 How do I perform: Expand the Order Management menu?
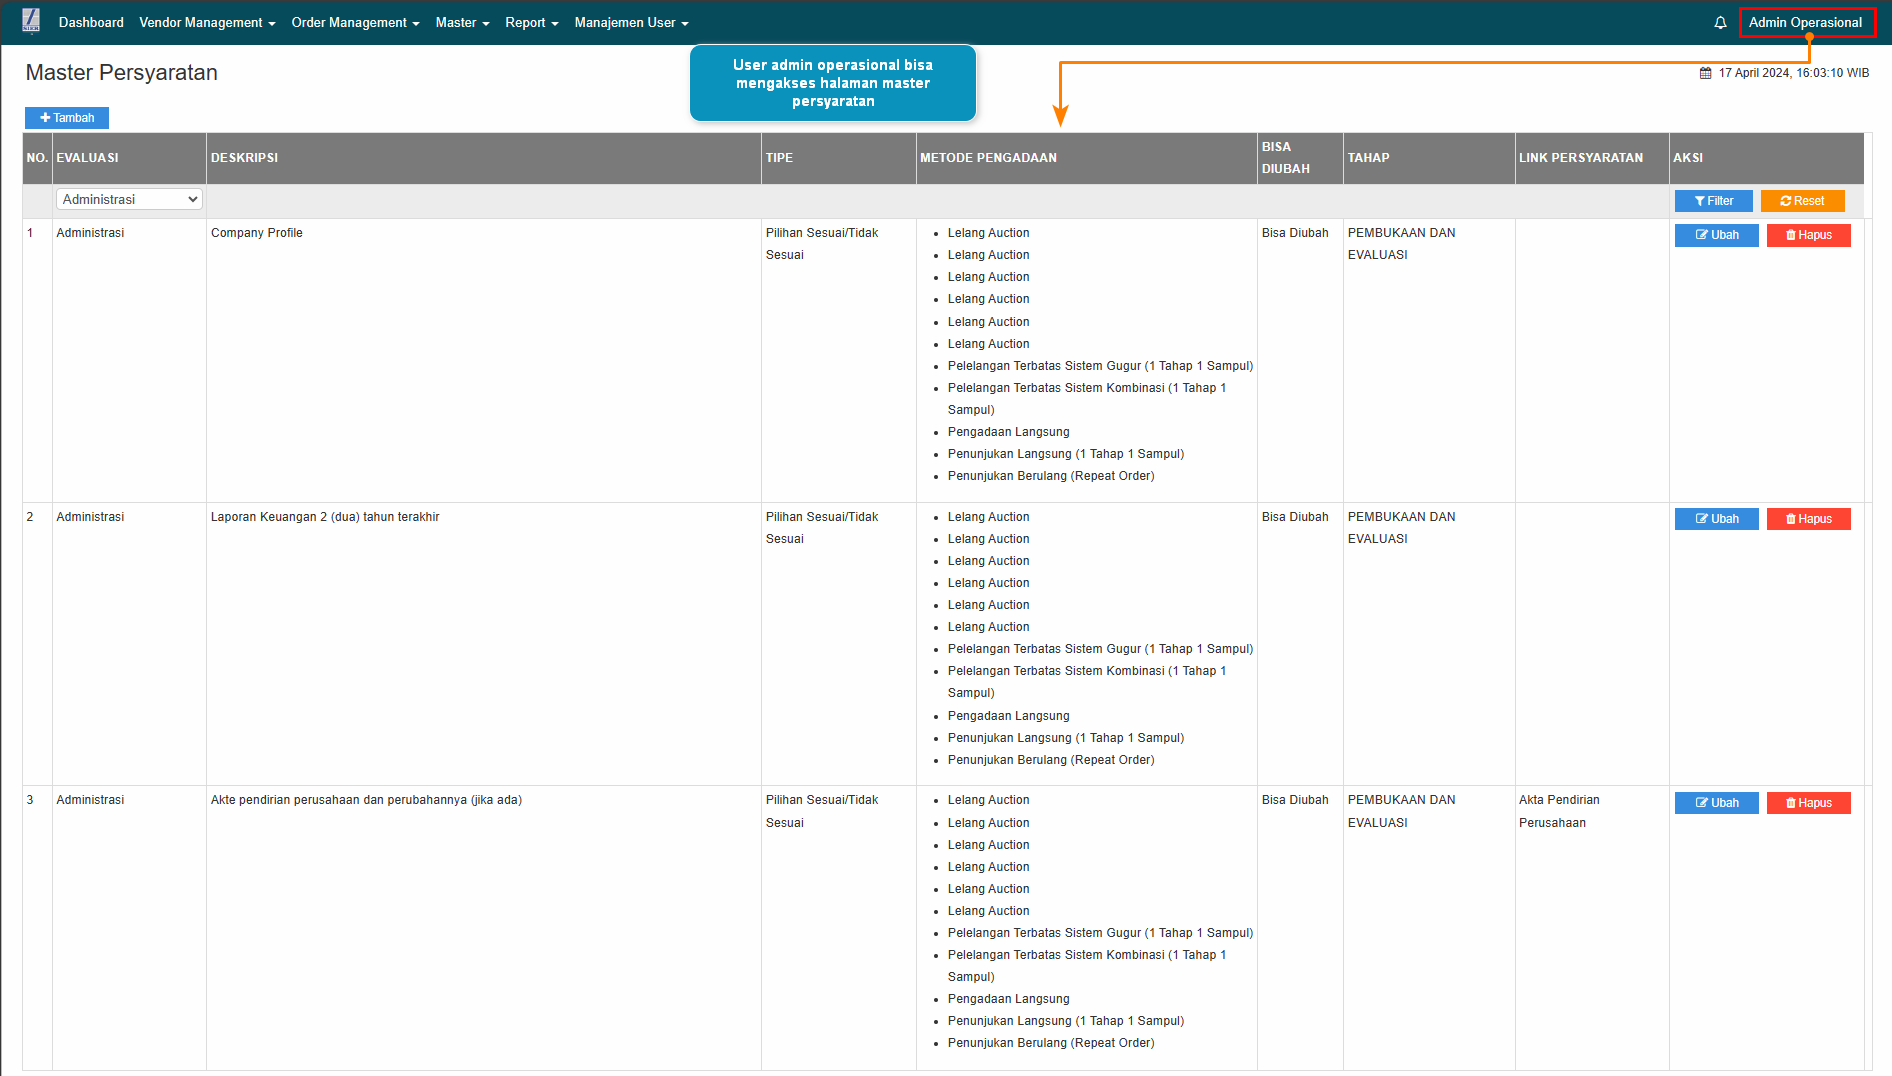(355, 23)
